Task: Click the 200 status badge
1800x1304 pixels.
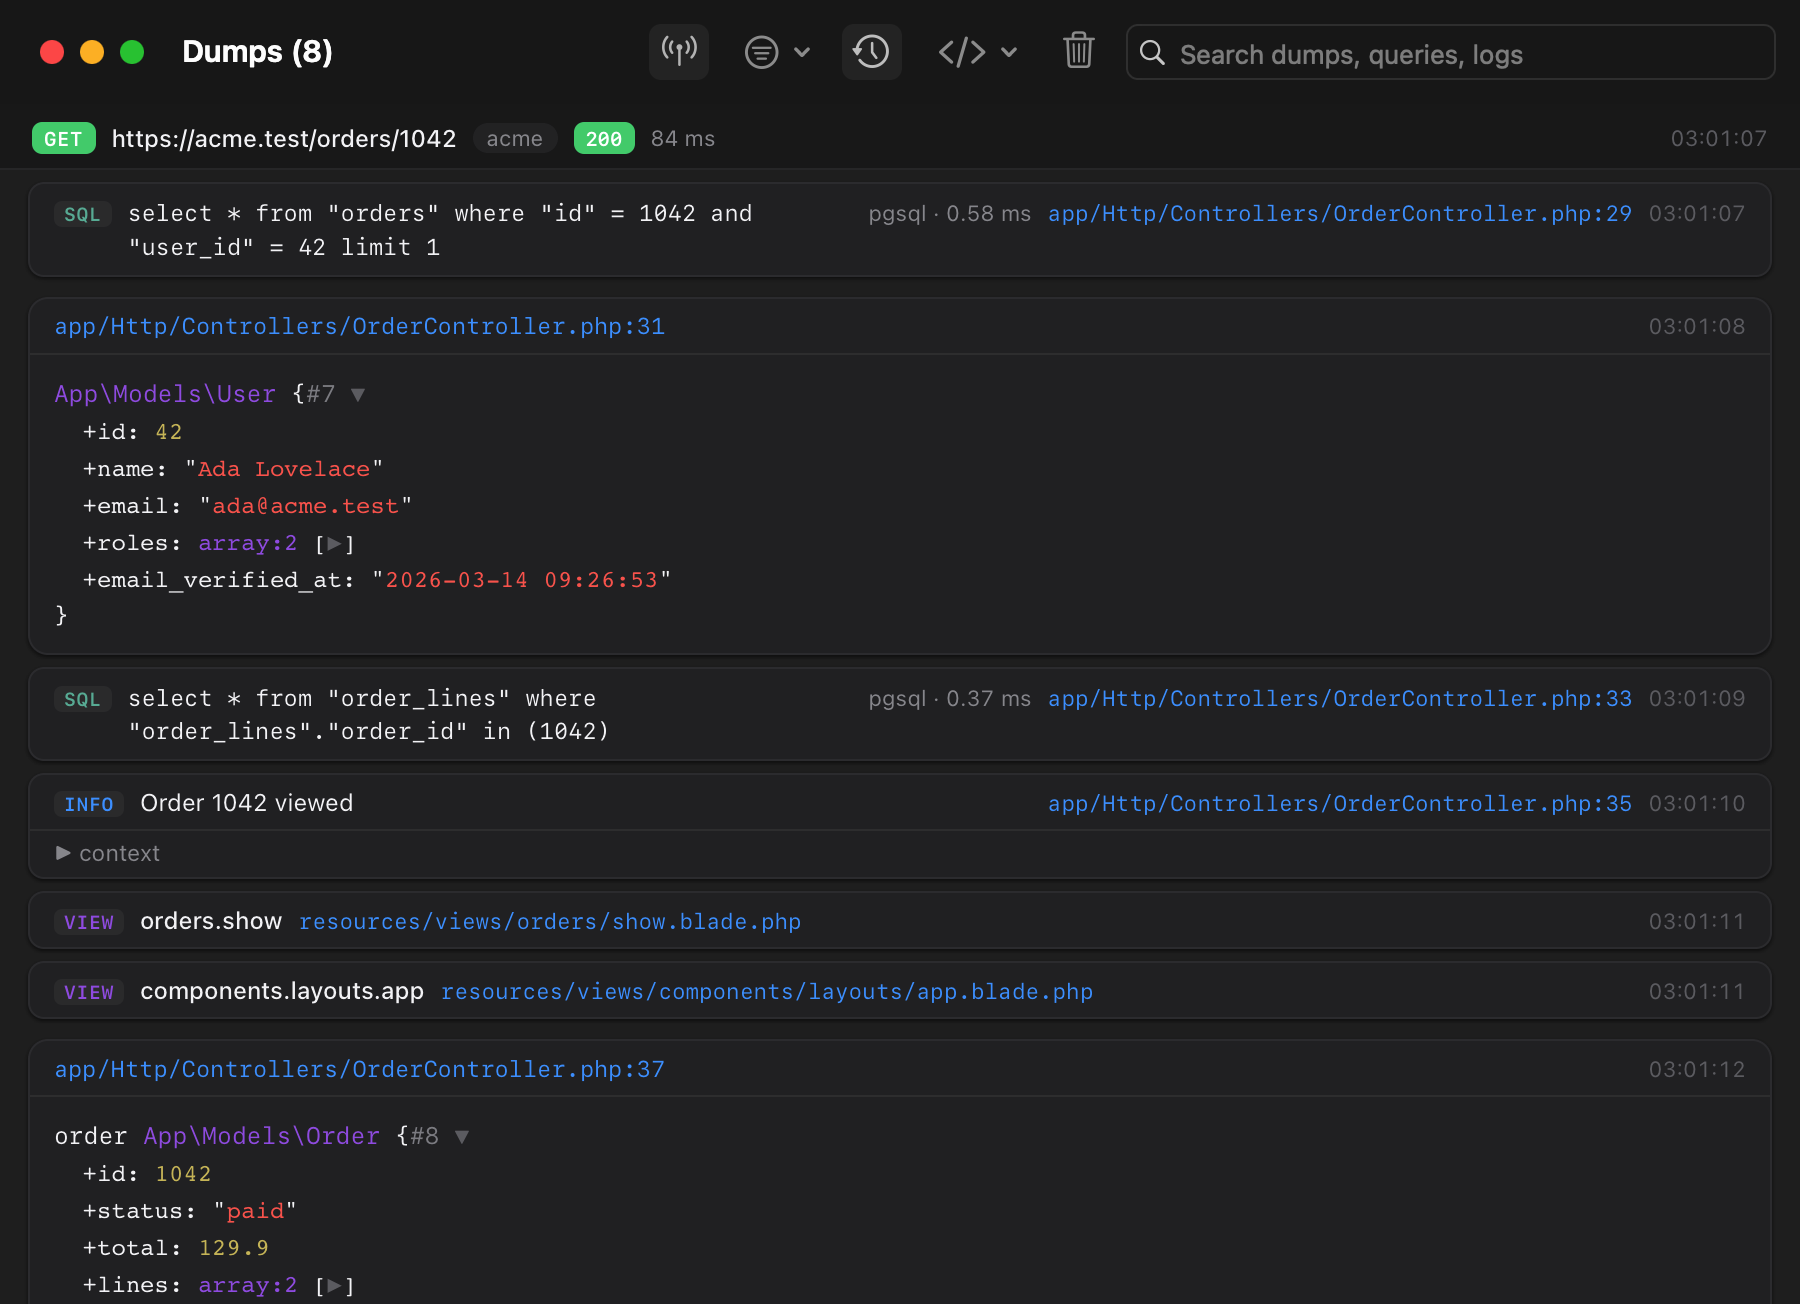Action: (x=604, y=139)
